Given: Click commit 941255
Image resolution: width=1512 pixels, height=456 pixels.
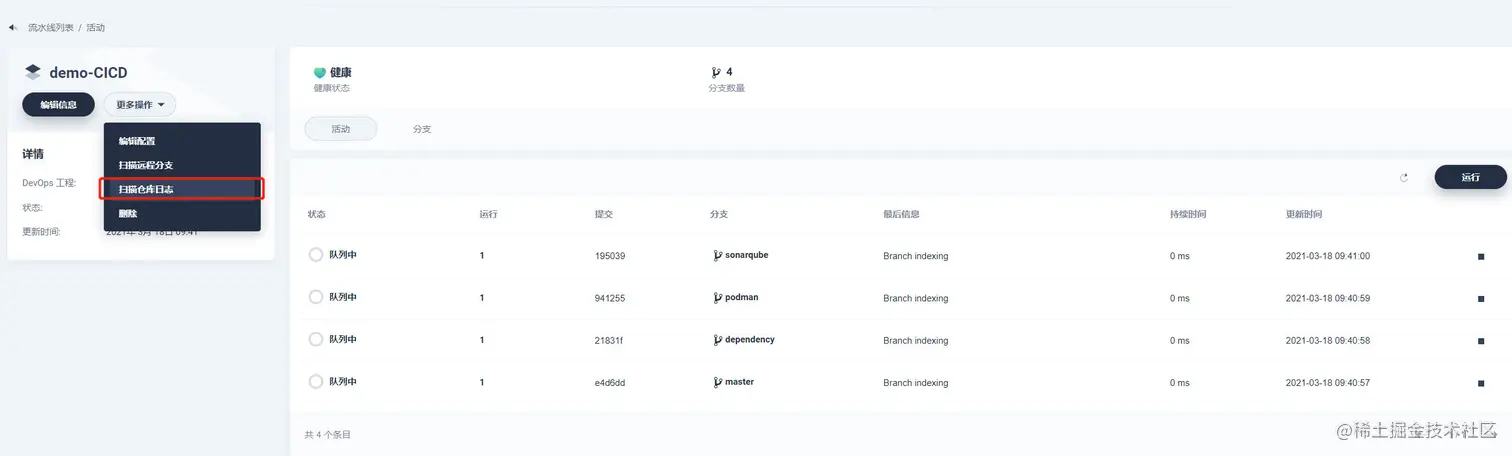Looking at the screenshot, I should click(610, 298).
